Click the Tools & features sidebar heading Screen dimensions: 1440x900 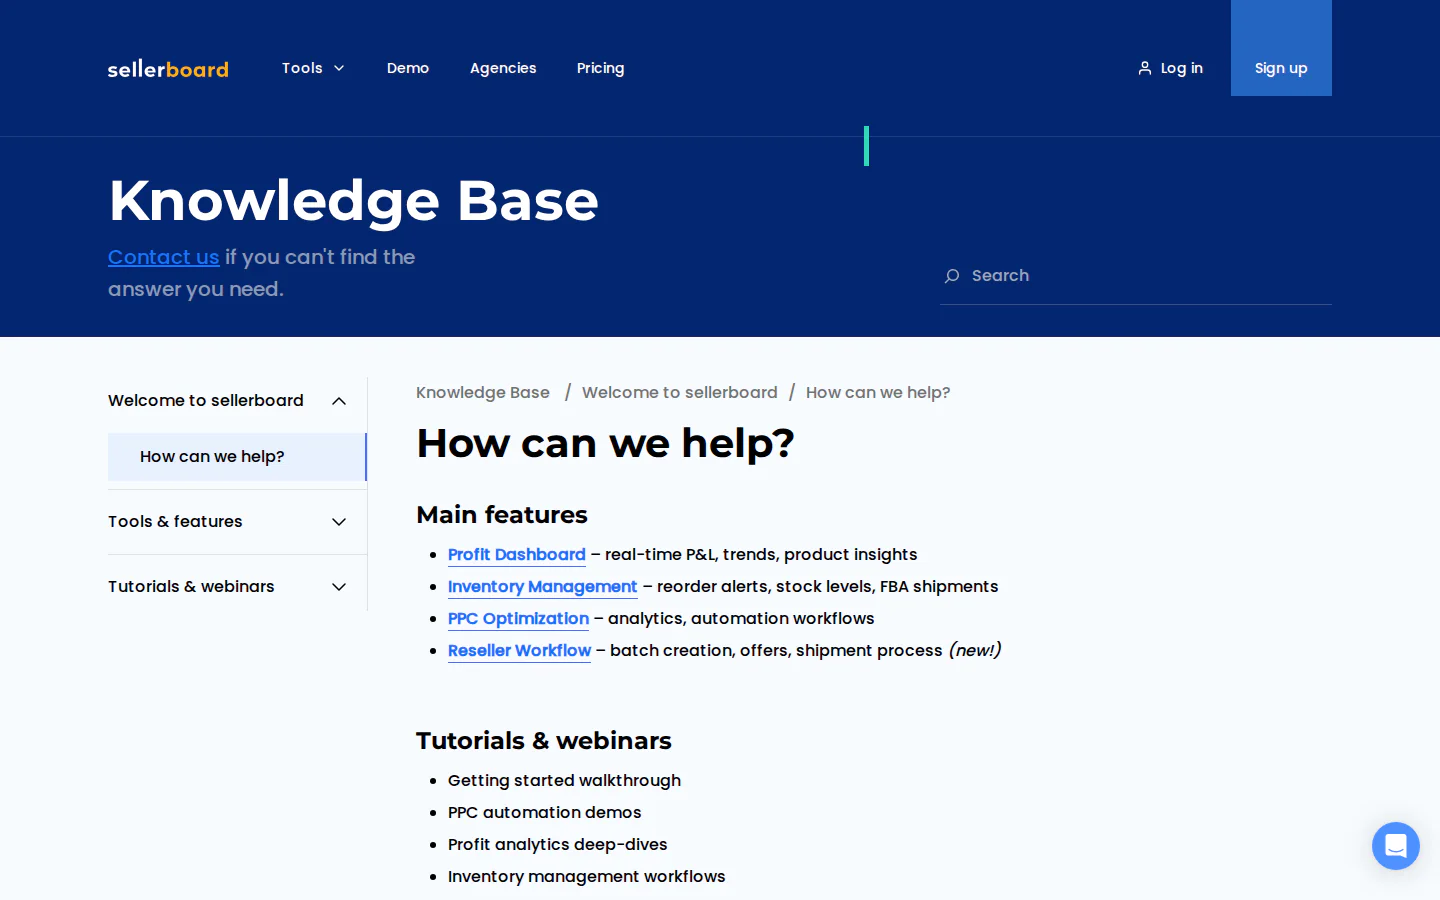click(x=175, y=521)
